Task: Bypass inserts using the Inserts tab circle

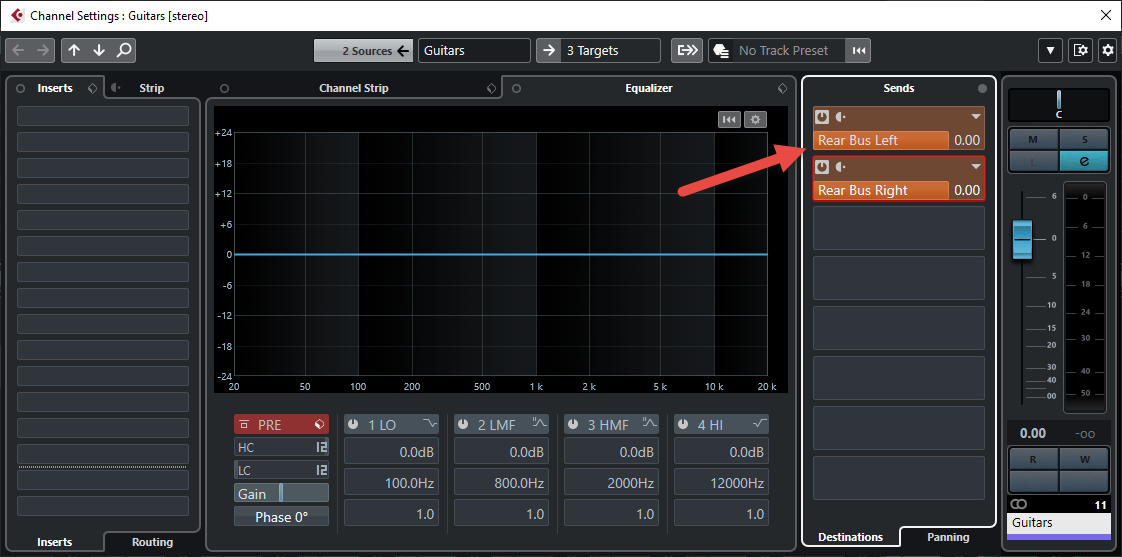Action: (21, 89)
